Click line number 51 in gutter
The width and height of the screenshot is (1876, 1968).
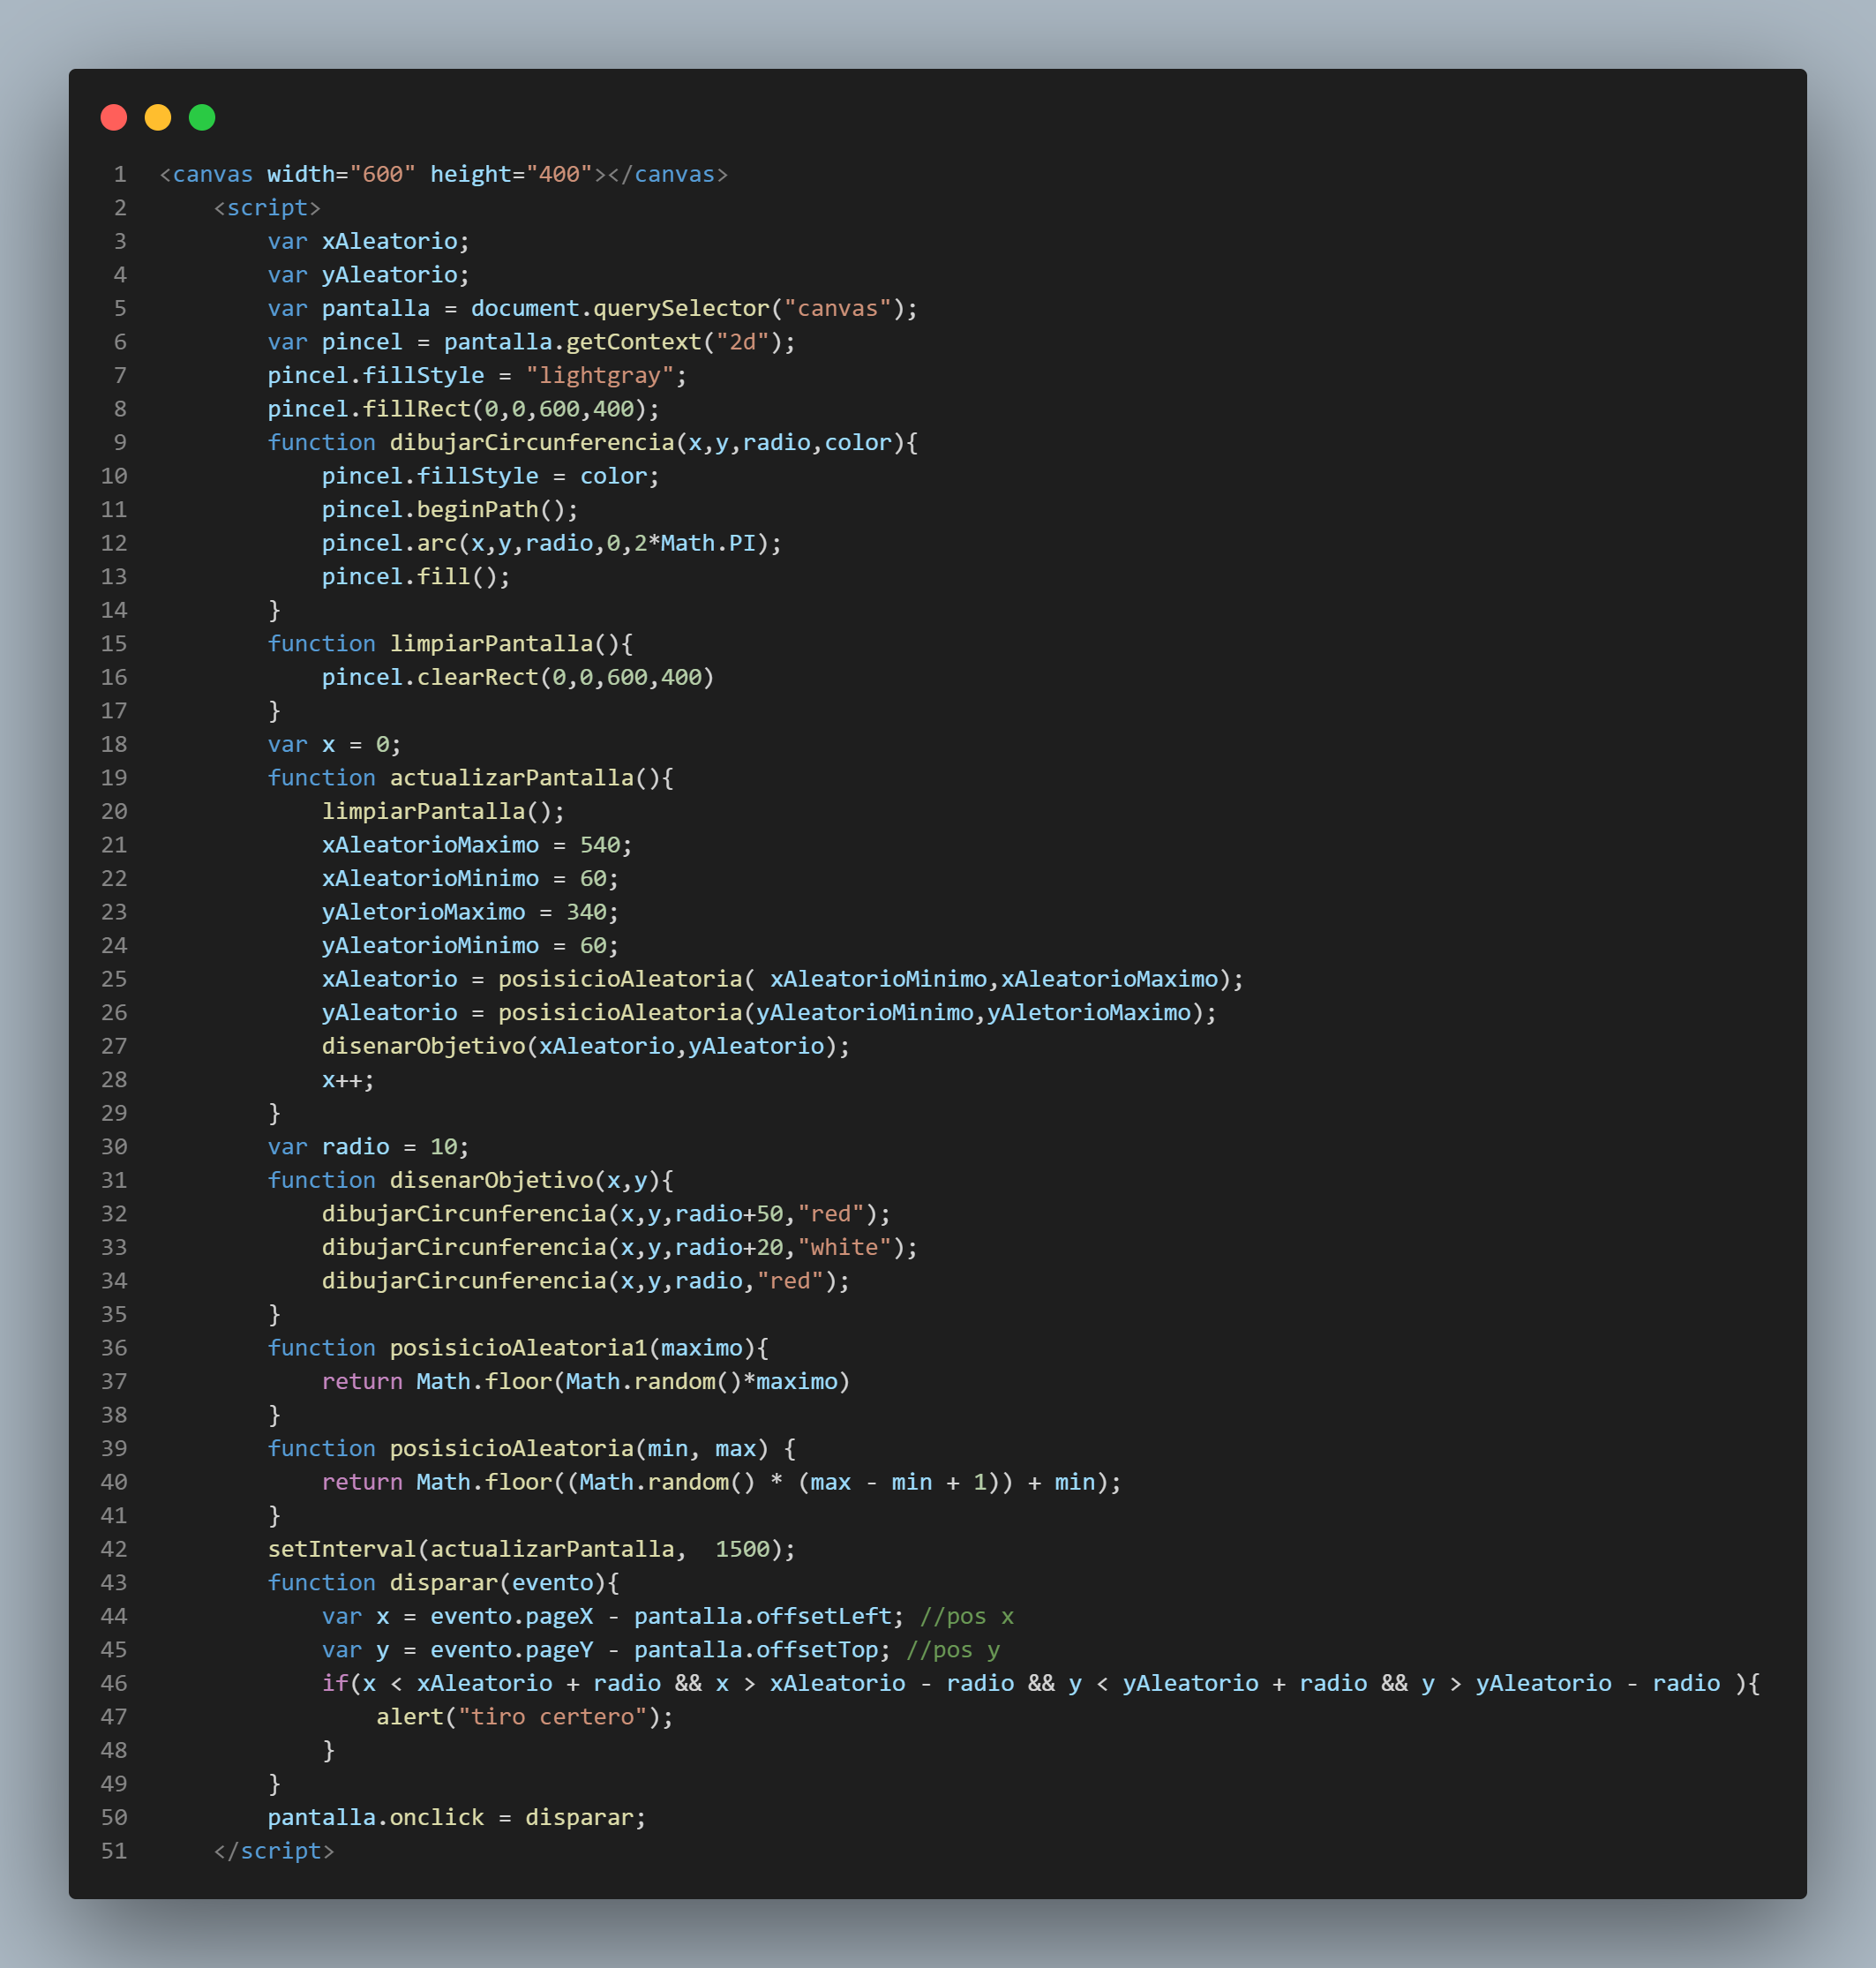point(114,1852)
